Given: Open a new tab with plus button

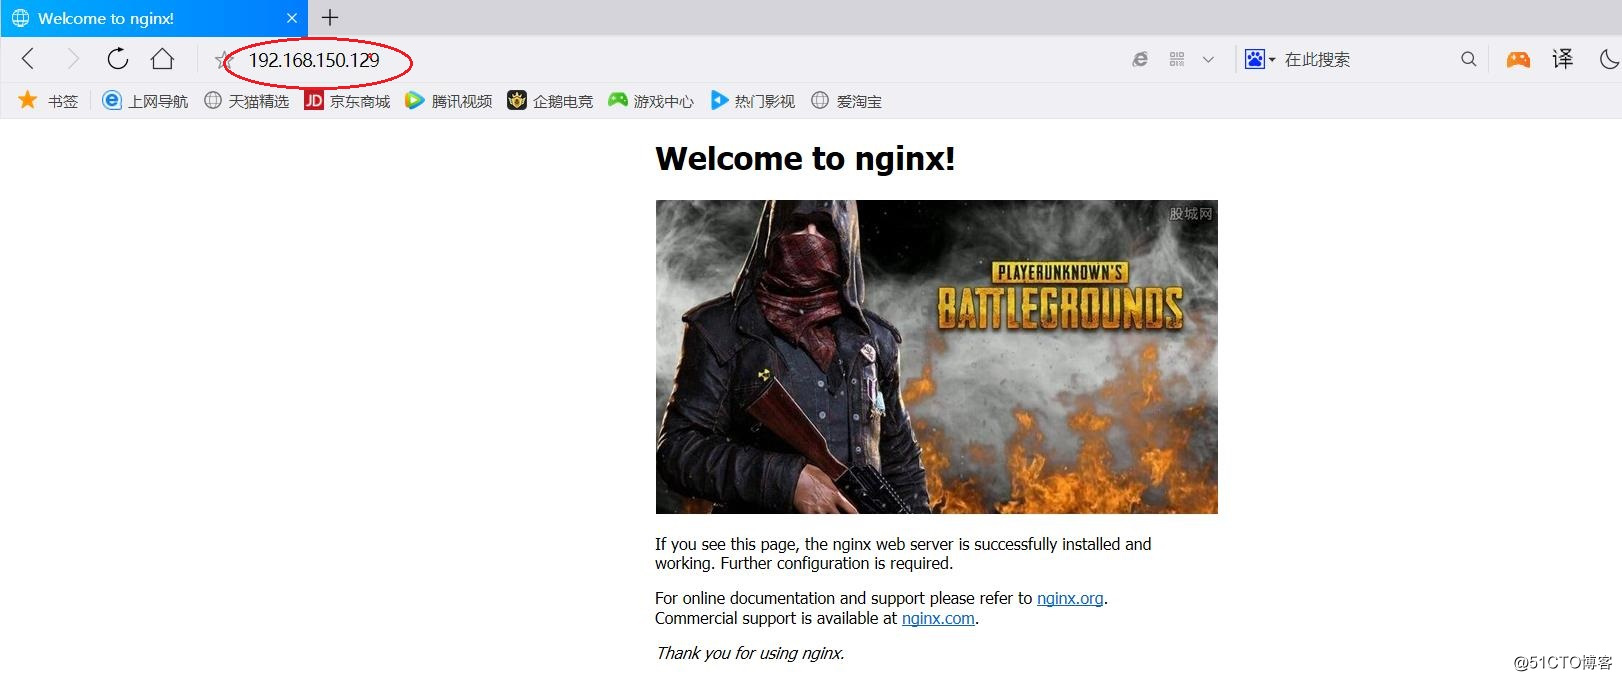Looking at the screenshot, I should click(x=330, y=17).
